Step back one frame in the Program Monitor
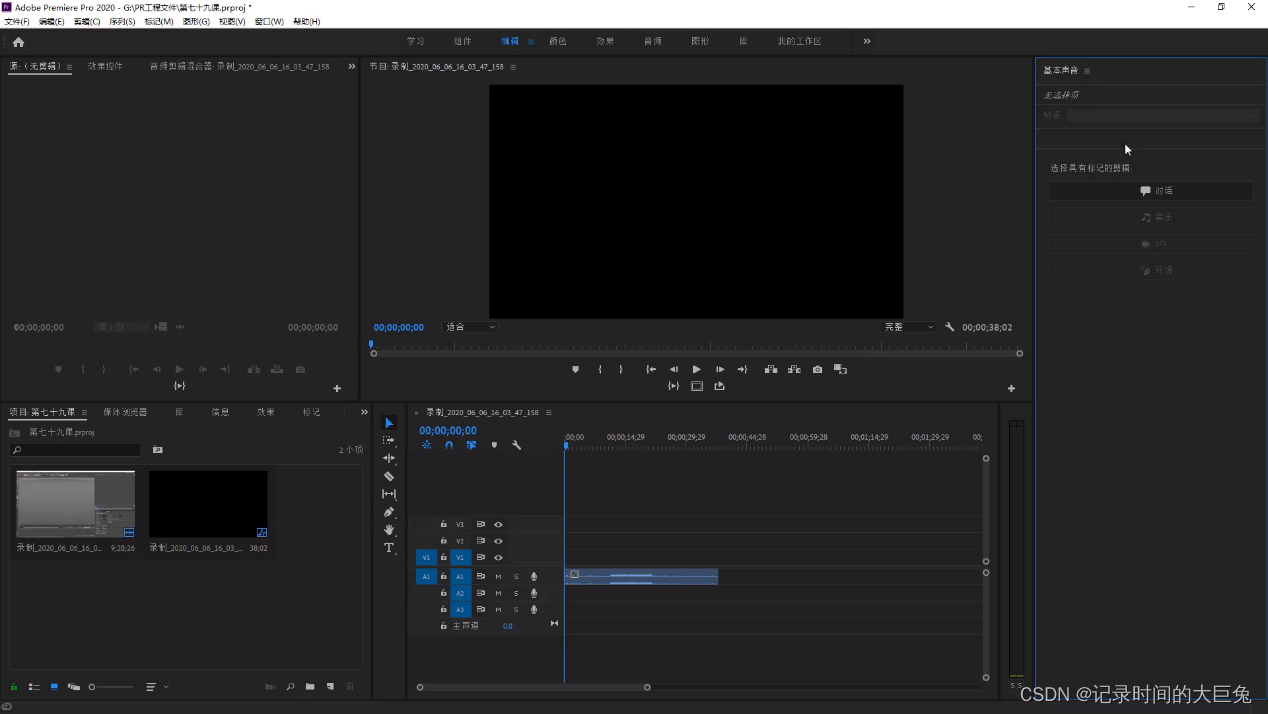Screen dimensions: 1268x714 click(x=674, y=369)
